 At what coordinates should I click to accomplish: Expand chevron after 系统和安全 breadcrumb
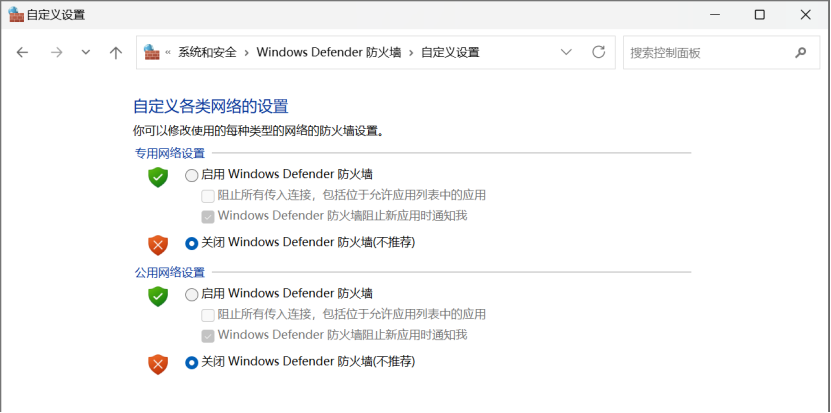pyautogui.click(x=246, y=52)
